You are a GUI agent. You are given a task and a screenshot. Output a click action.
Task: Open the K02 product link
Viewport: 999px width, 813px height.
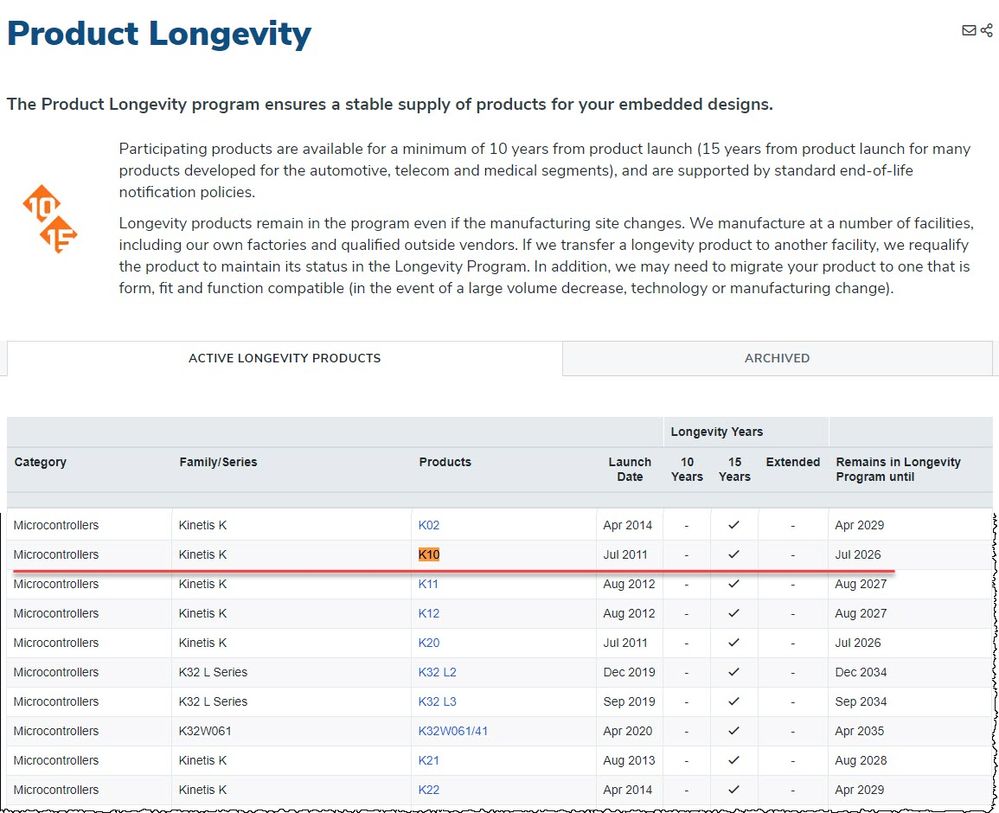click(429, 525)
